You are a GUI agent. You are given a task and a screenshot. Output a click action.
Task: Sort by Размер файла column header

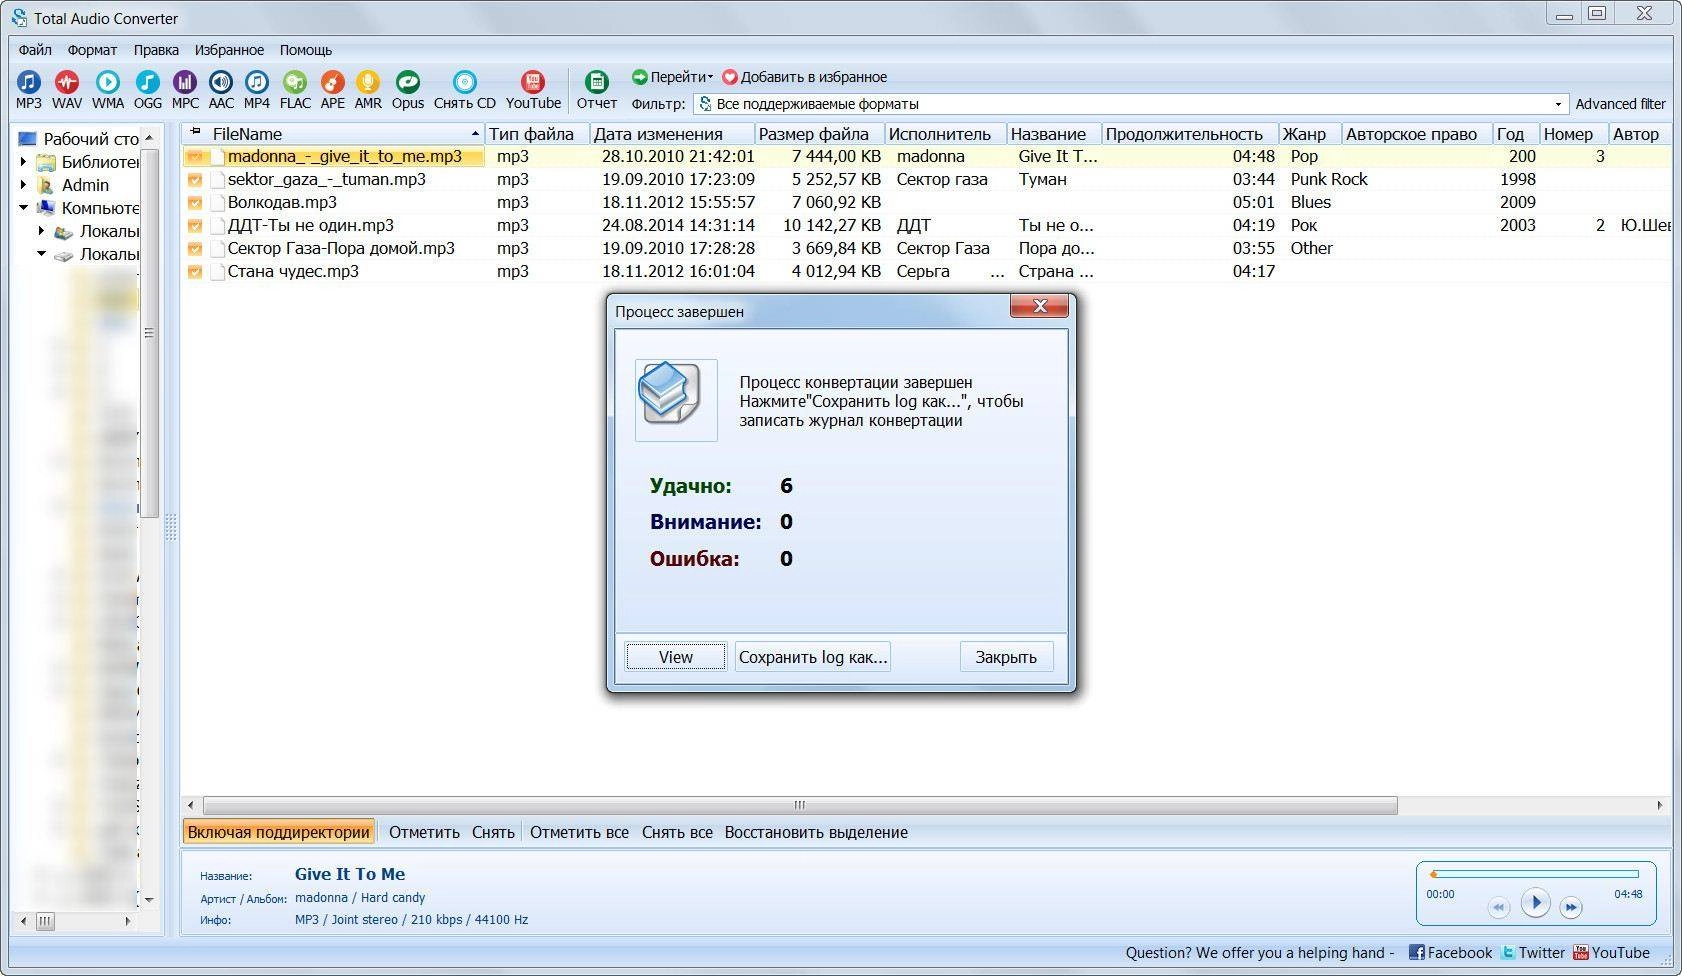[x=819, y=134]
